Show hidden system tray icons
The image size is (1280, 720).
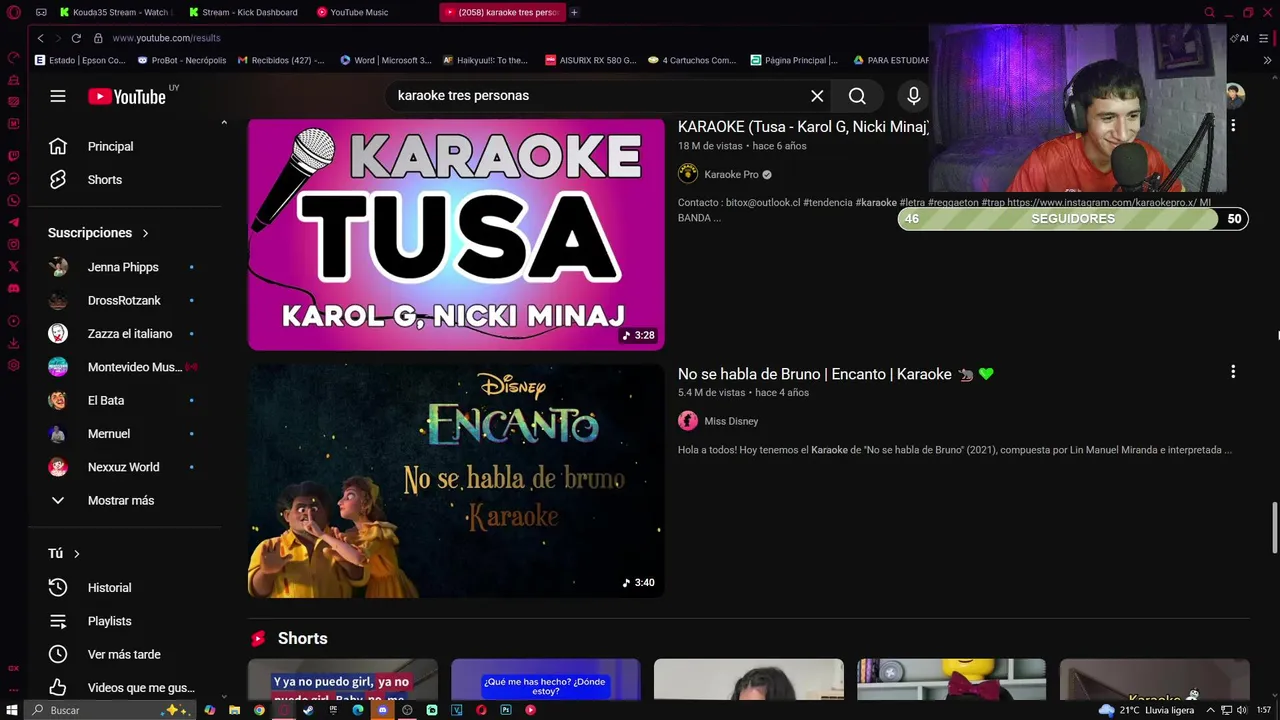(x=1210, y=710)
